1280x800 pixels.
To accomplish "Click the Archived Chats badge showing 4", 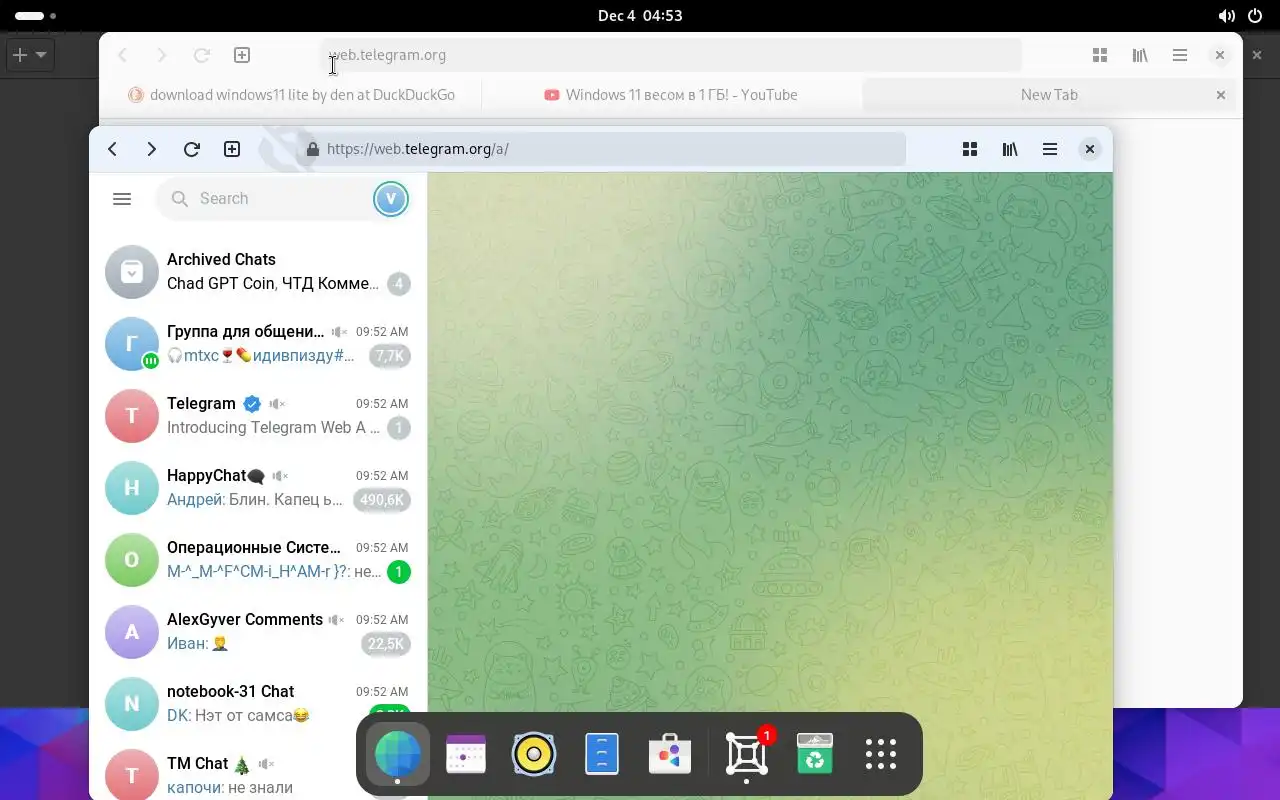I will (398, 284).
